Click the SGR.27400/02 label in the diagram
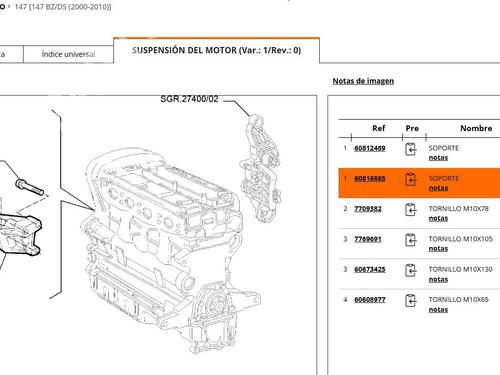The height and width of the screenshot is (375, 500). pos(189,99)
